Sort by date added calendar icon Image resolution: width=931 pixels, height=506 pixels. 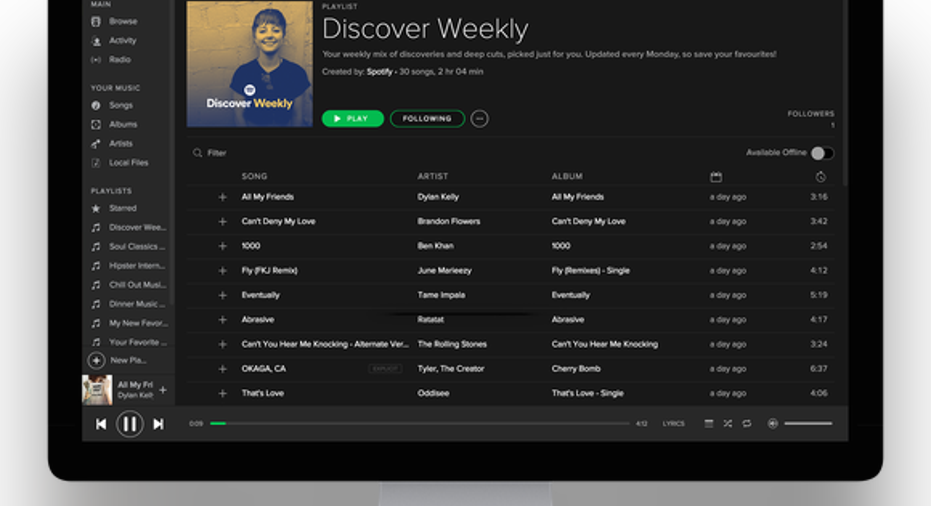(x=716, y=176)
